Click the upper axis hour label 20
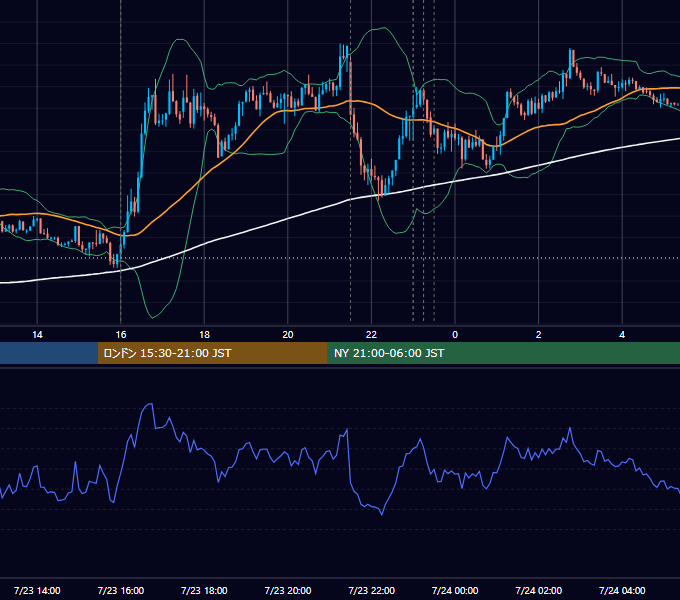Screen dimensions: 680x600 tap(288, 335)
